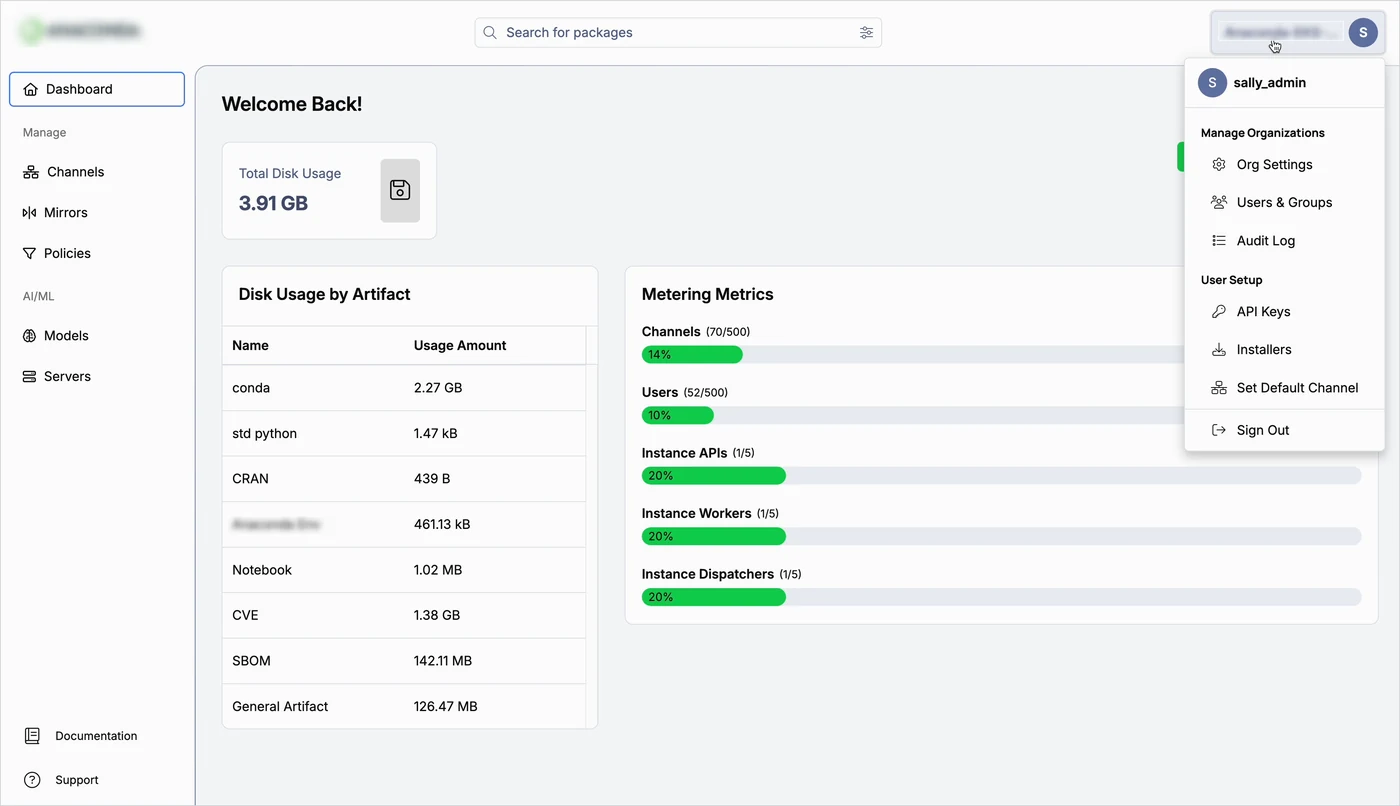Click the API Keys key icon
The height and width of the screenshot is (806, 1400).
tap(1218, 311)
